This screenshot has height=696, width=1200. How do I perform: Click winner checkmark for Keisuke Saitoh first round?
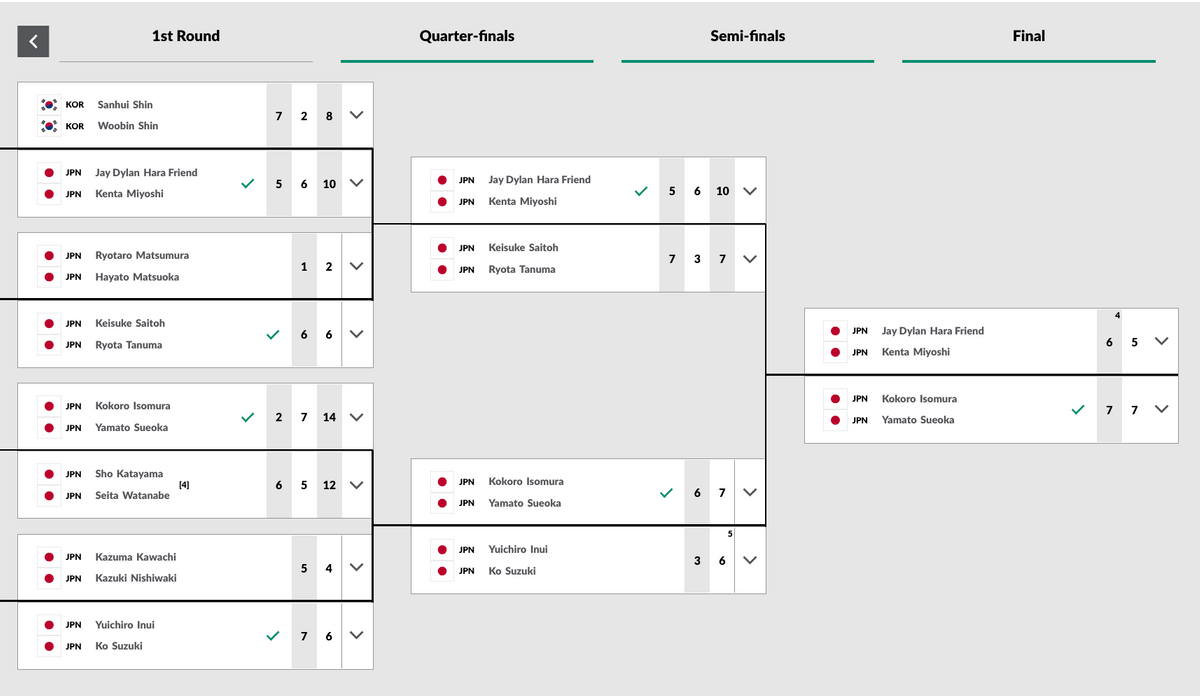pyautogui.click(x=273, y=334)
